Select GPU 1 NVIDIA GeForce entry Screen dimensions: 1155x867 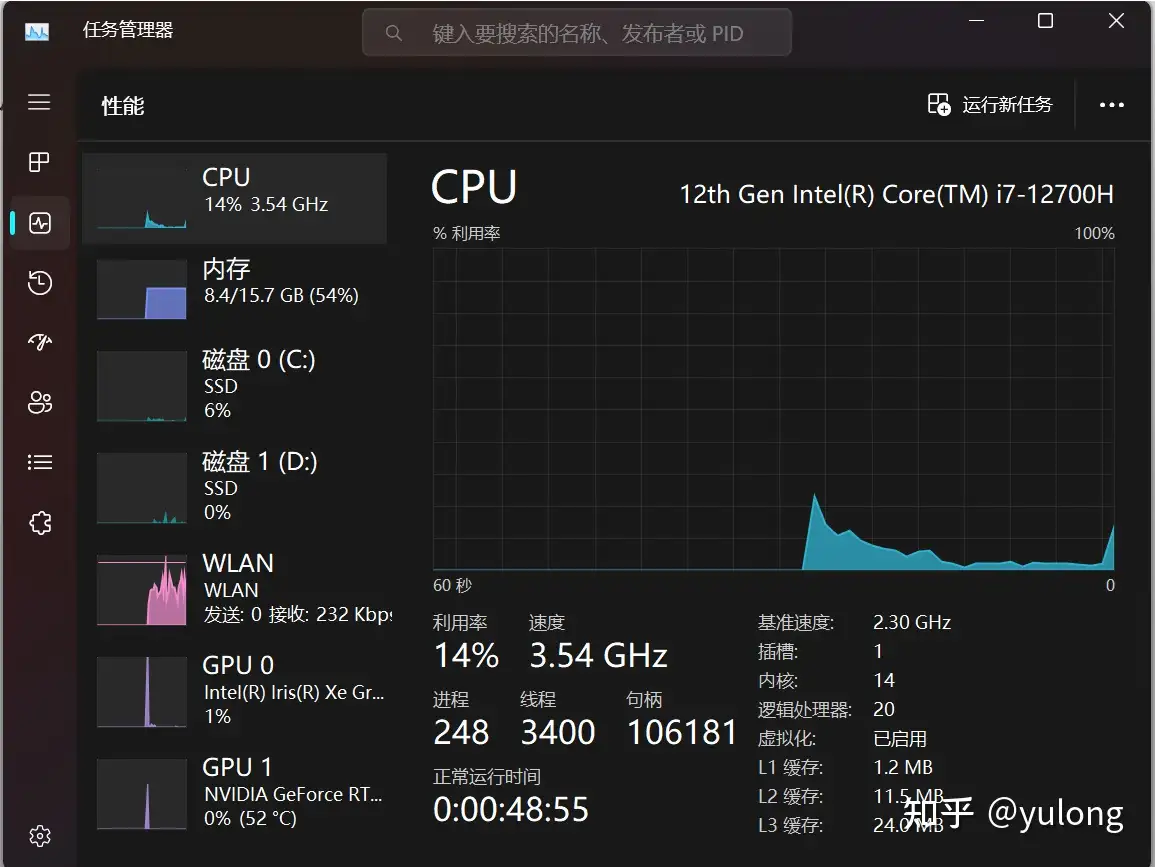[x=234, y=793]
